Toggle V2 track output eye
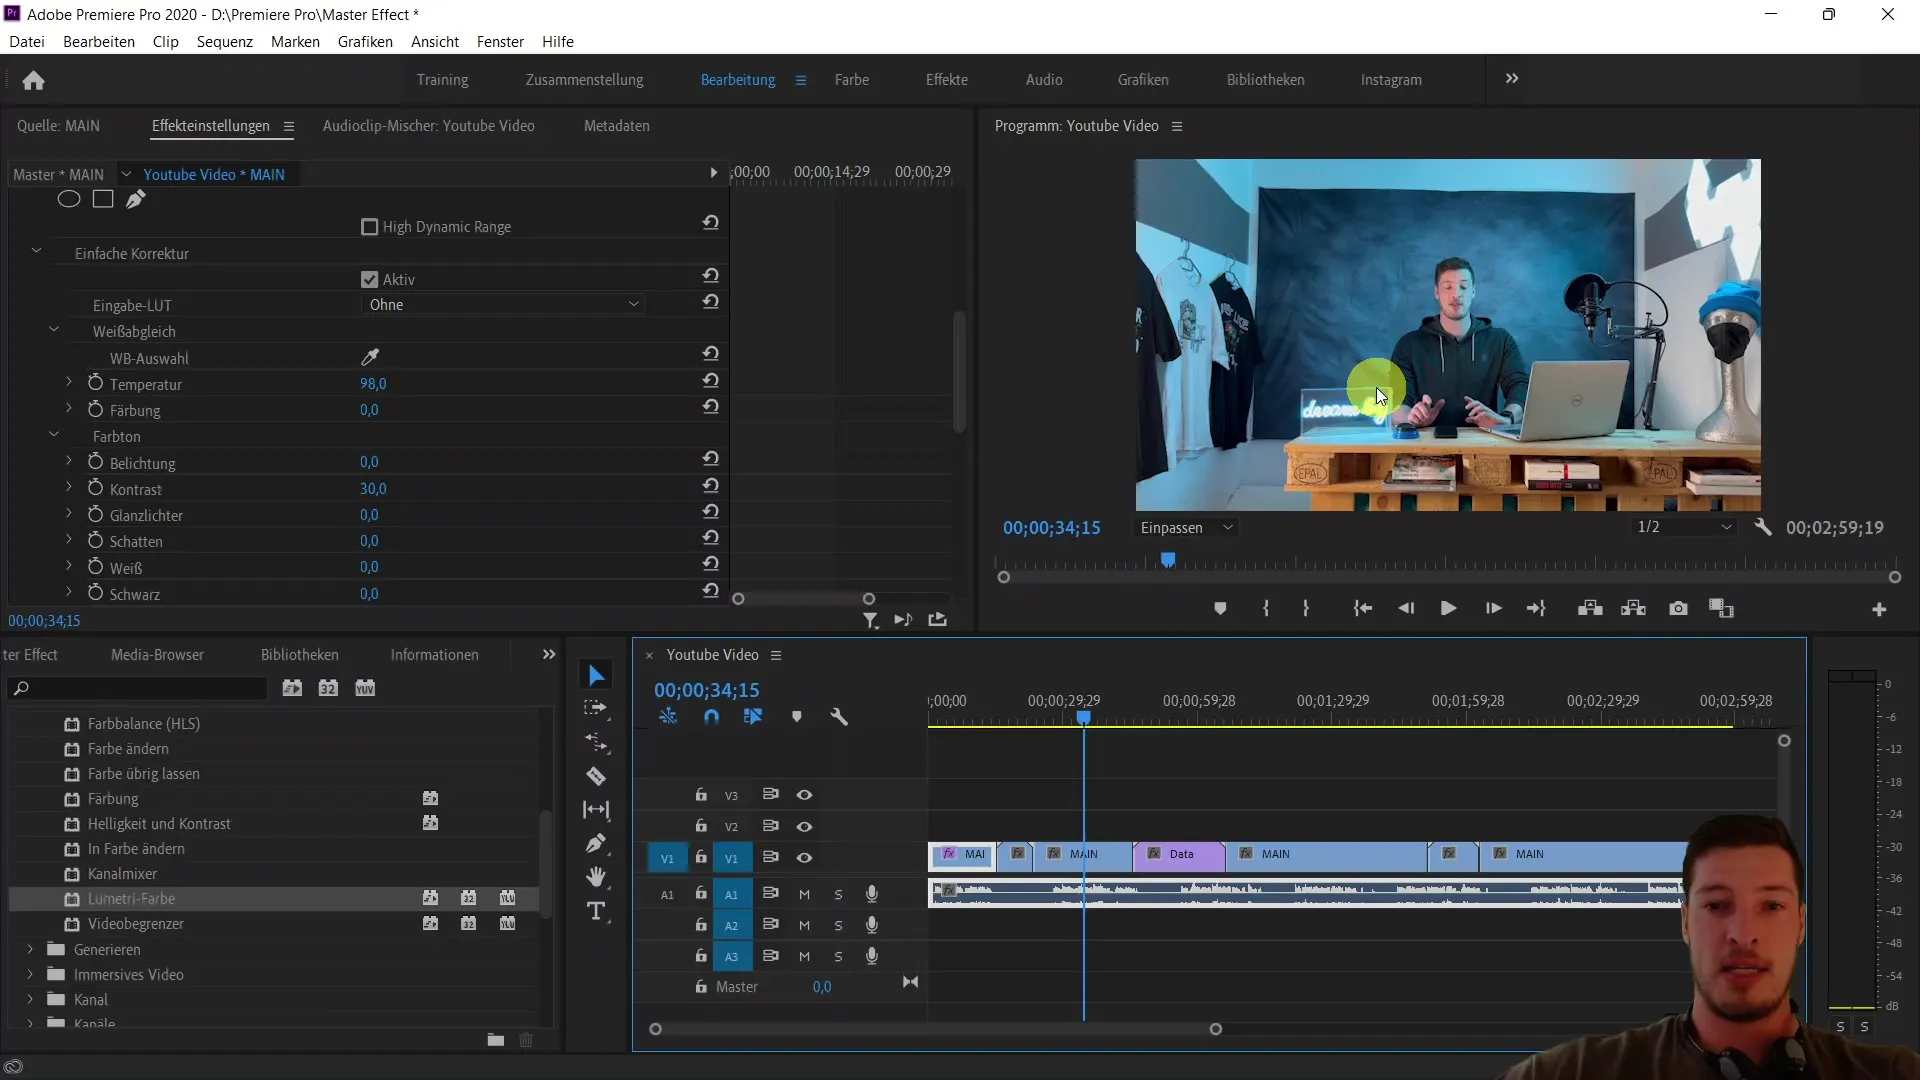Viewport: 1920px width, 1080px height. 804,827
